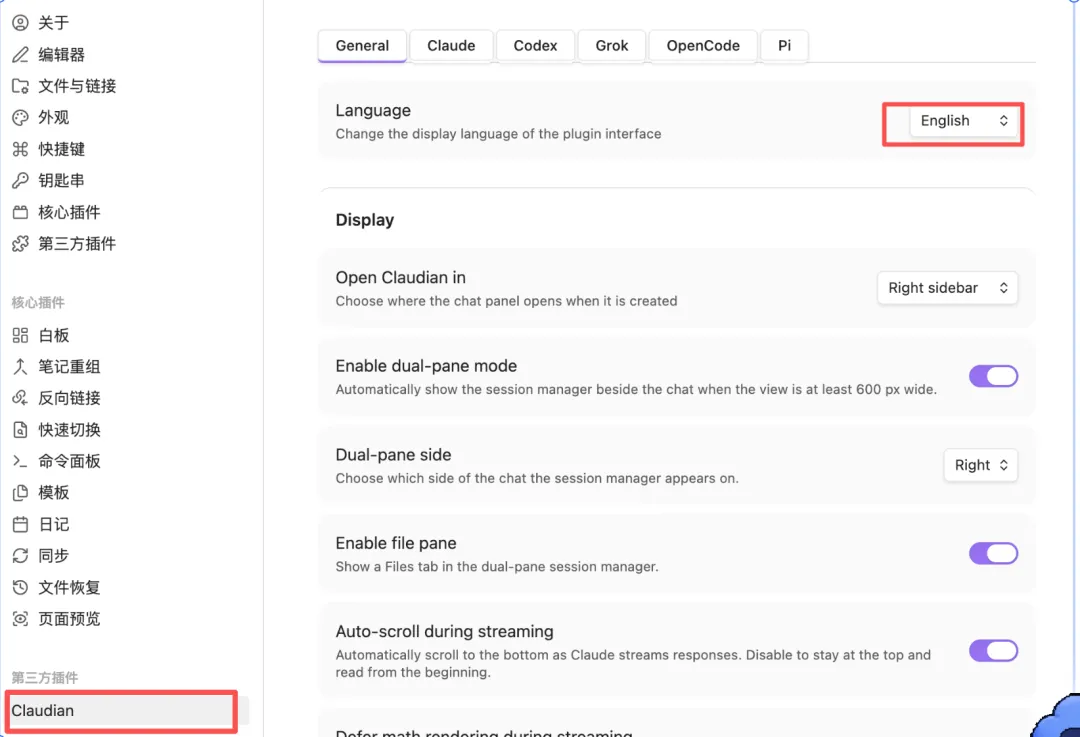This screenshot has height=737, width=1080.
Task: Open the Codex tab
Action: (x=535, y=45)
